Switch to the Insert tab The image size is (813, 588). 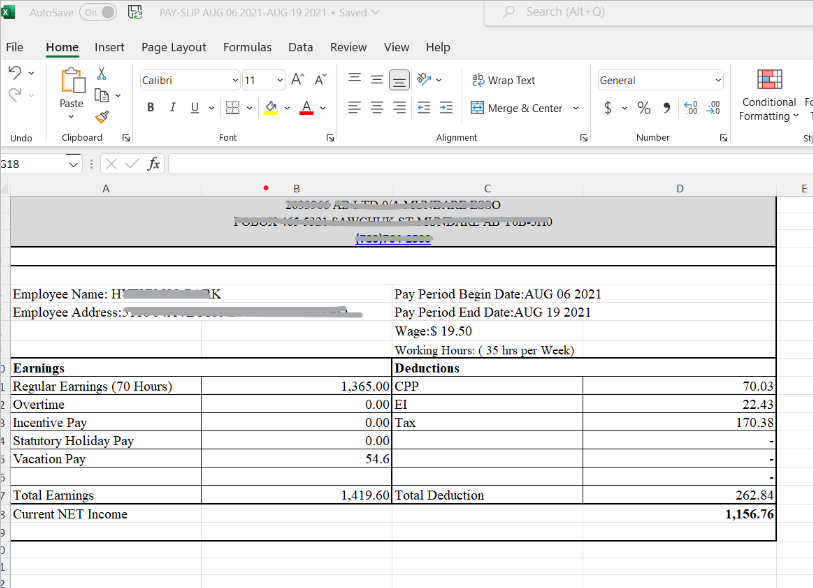[109, 47]
